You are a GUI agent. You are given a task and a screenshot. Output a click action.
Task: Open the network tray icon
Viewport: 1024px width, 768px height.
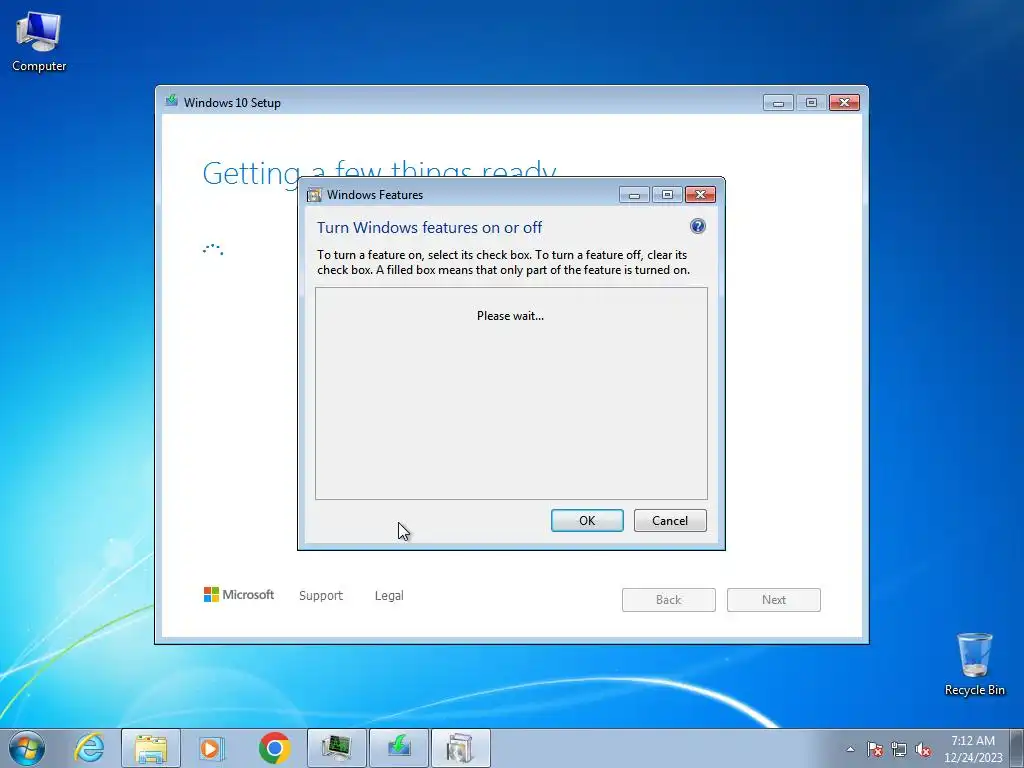(899, 749)
